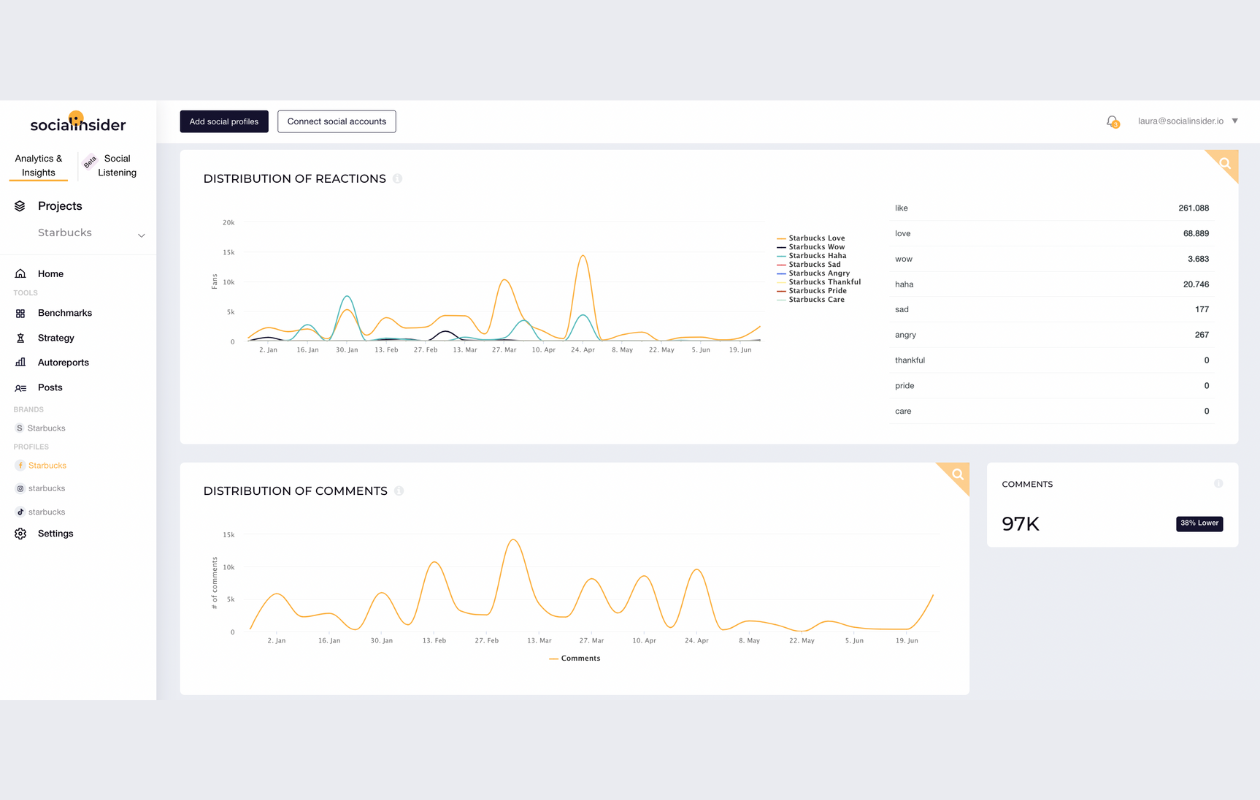Click the Starbucks brand S icon
Image resolution: width=1260 pixels, height=800 pixels.
coord(19,428)
